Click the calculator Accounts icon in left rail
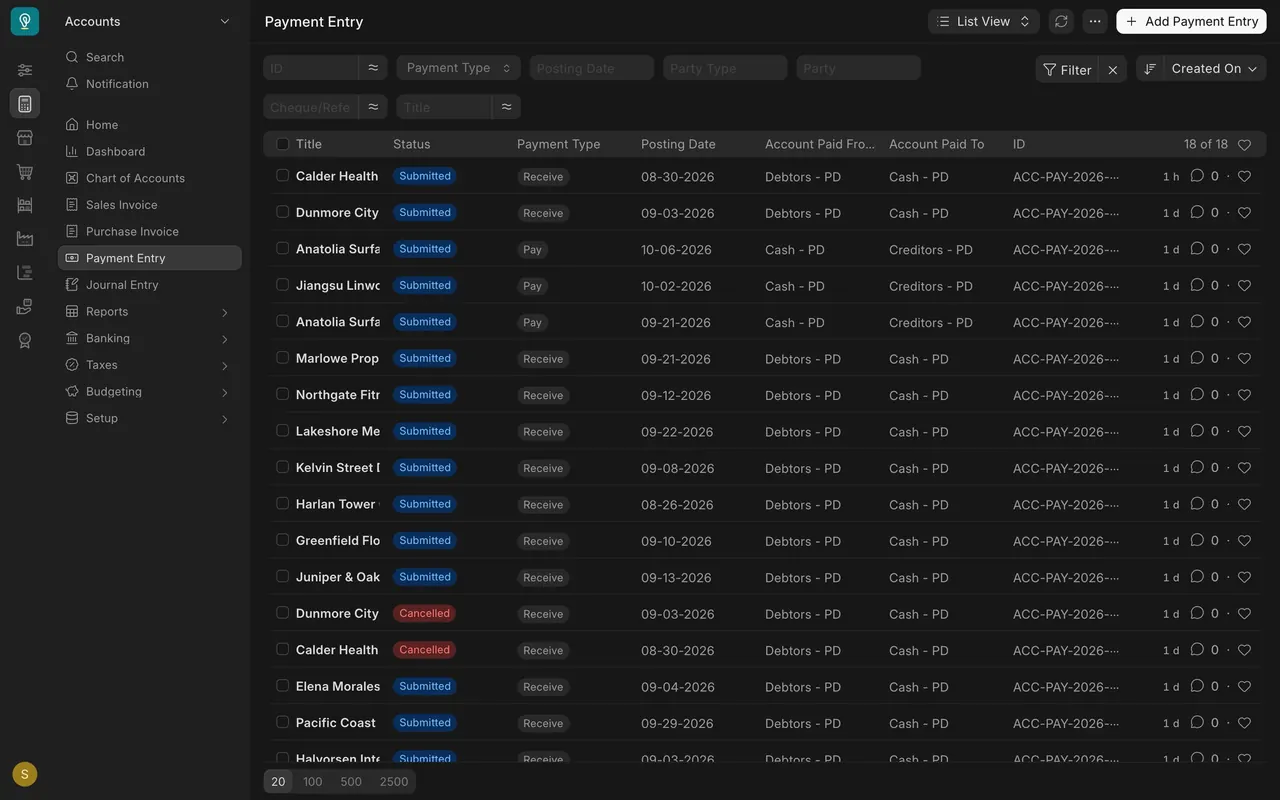The image size is (1280, 800). 25,104
